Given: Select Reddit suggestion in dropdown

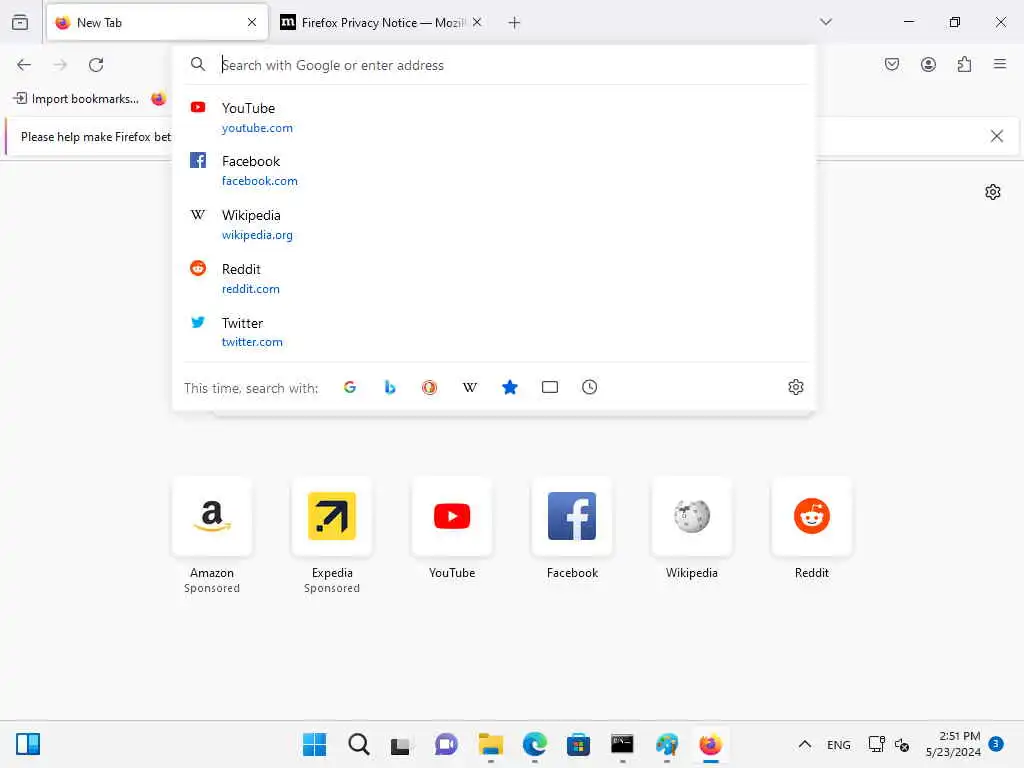Looking at the screenshot, I should [x=496, y=278].
